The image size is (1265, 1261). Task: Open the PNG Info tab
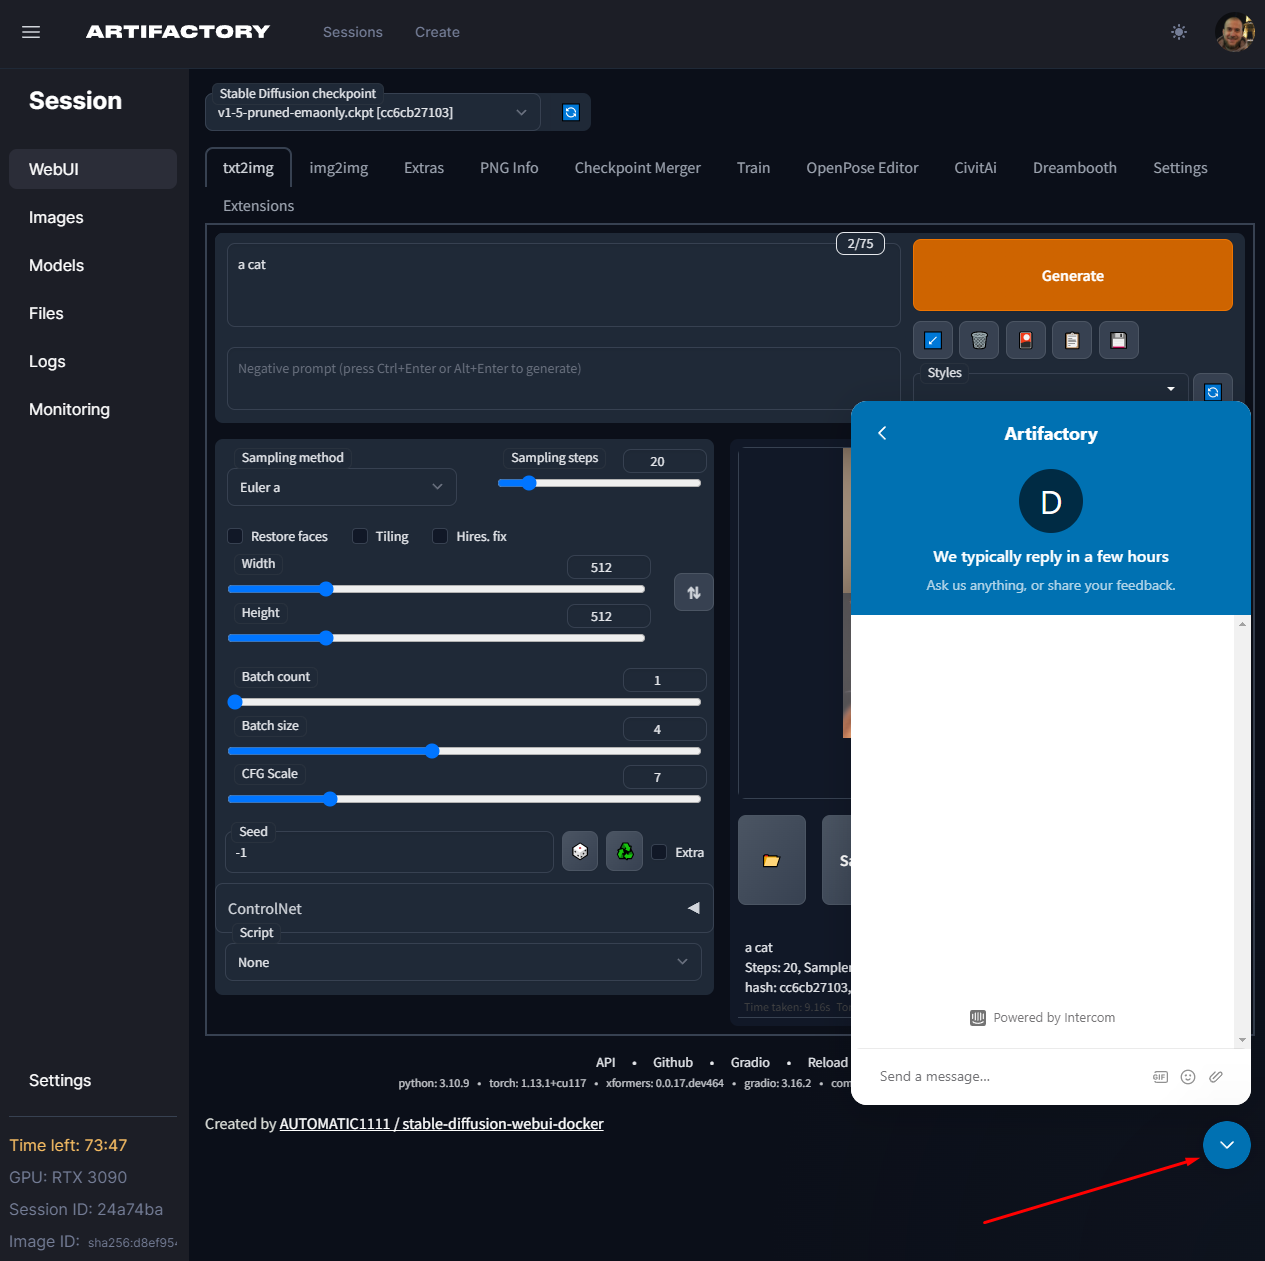click(x=509, y=168)
